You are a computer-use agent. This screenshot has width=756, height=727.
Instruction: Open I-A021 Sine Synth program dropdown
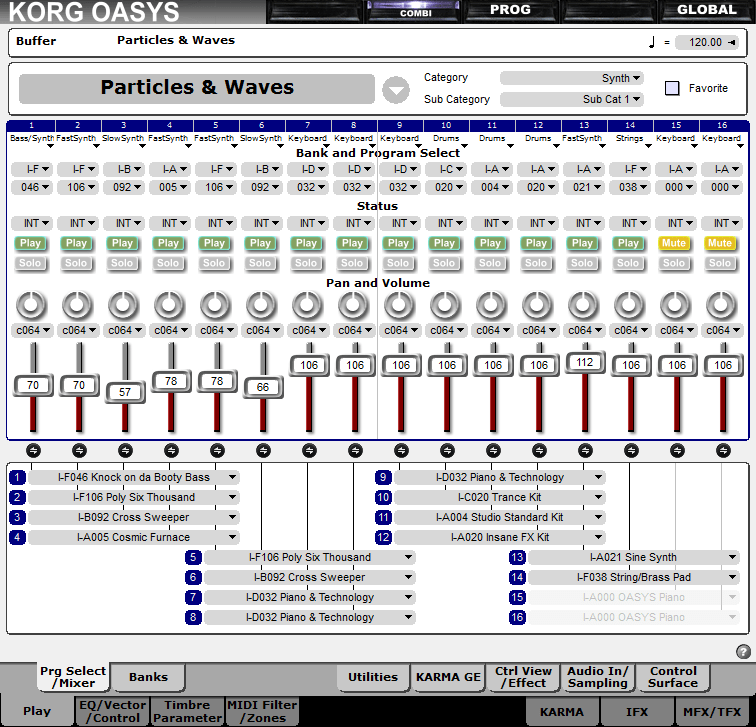[x=634, y=557]
